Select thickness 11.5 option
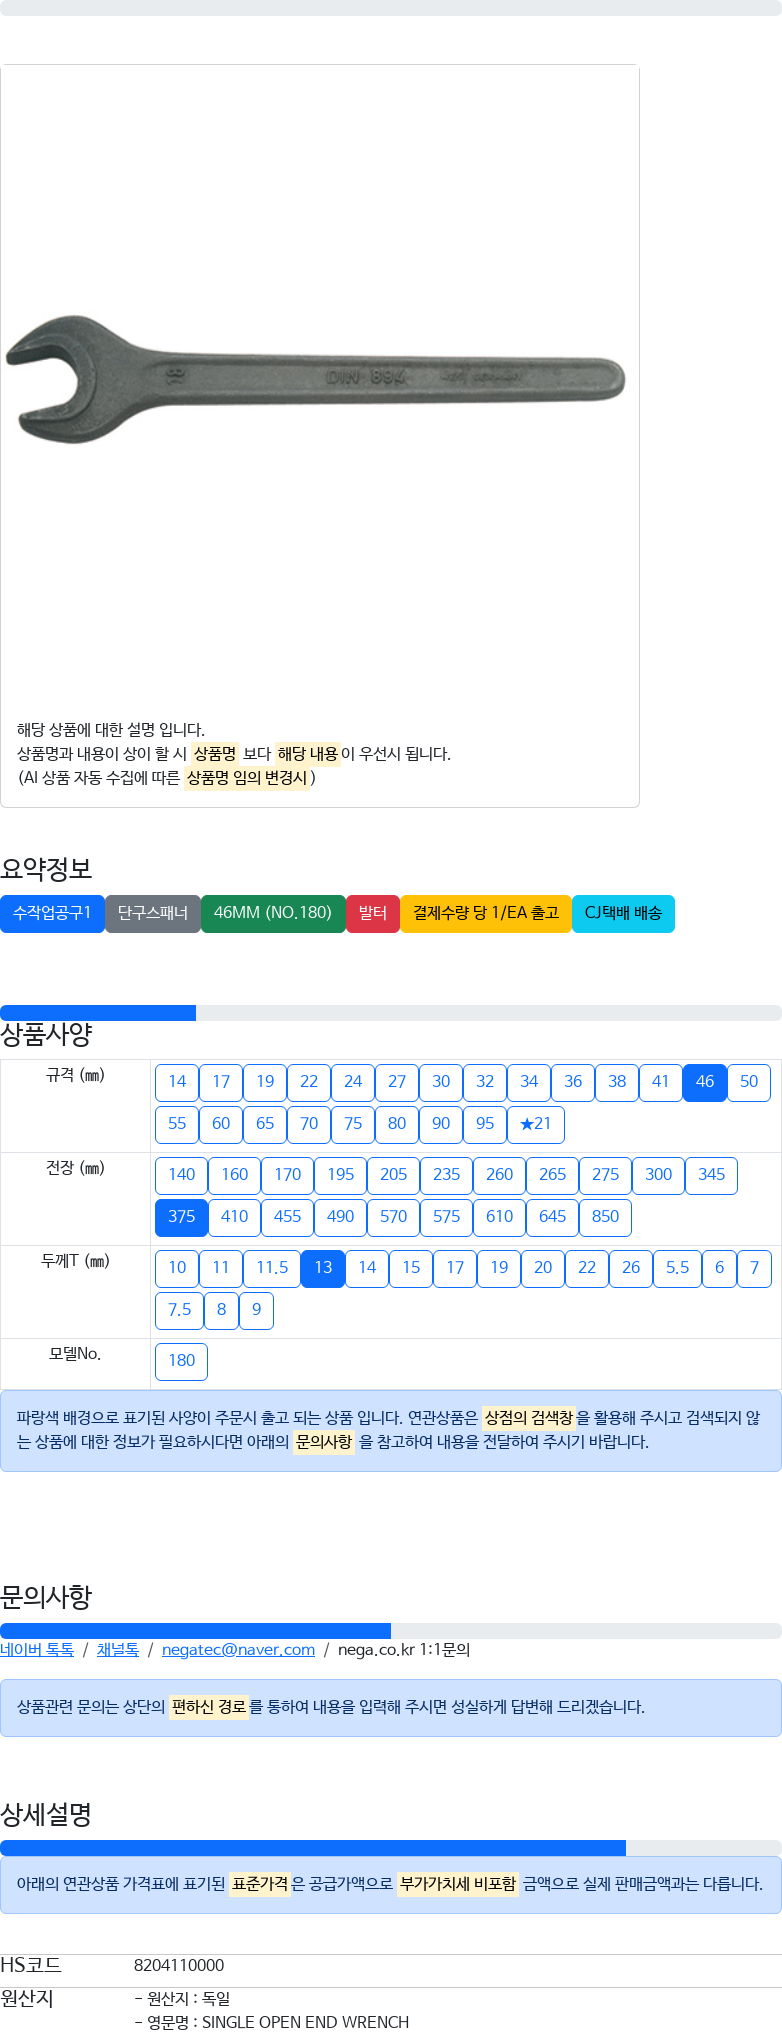782x2036 pixels. [272, 1268]
